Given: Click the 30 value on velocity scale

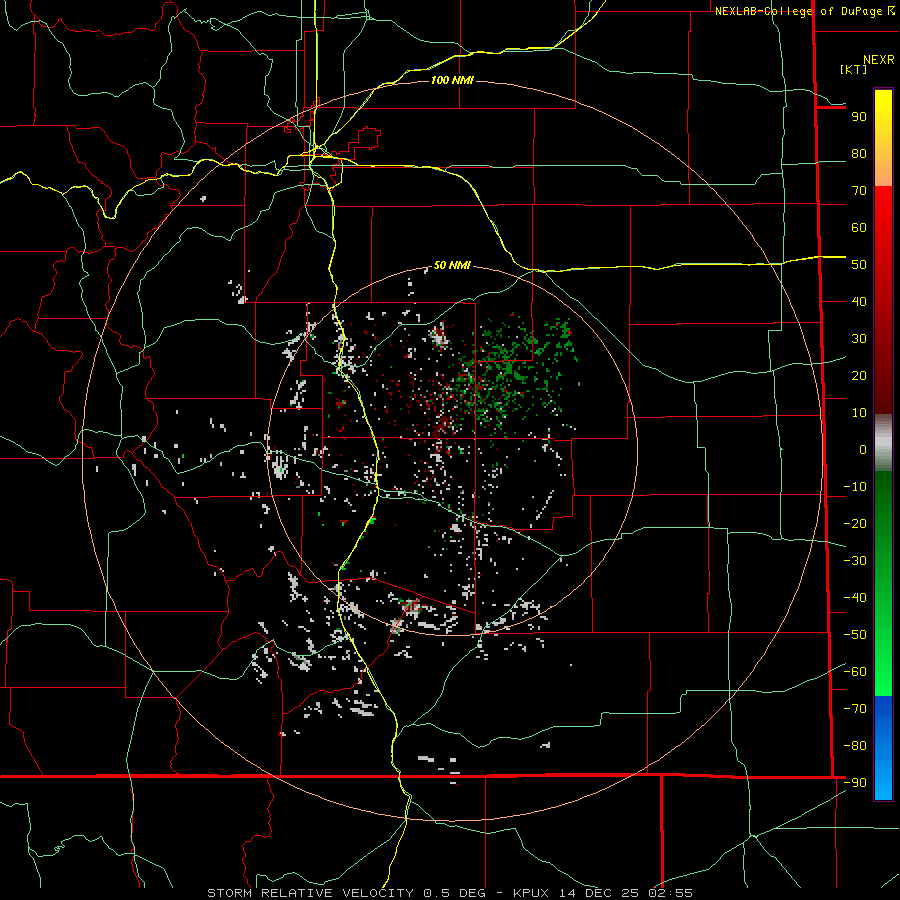Looking at the screenshot, I should click(859, 339).
